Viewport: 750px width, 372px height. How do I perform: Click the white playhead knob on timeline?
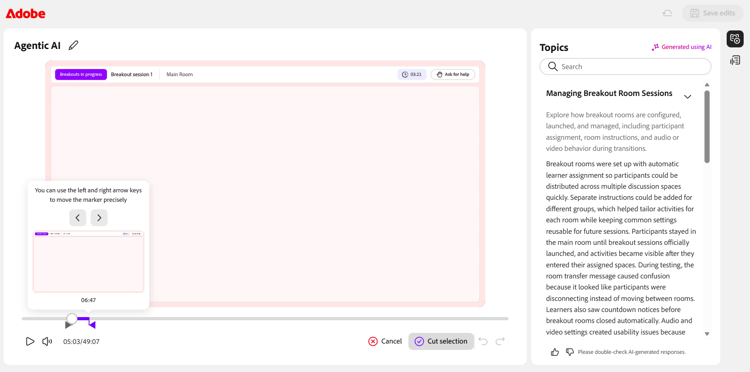[x=72, y=318]
